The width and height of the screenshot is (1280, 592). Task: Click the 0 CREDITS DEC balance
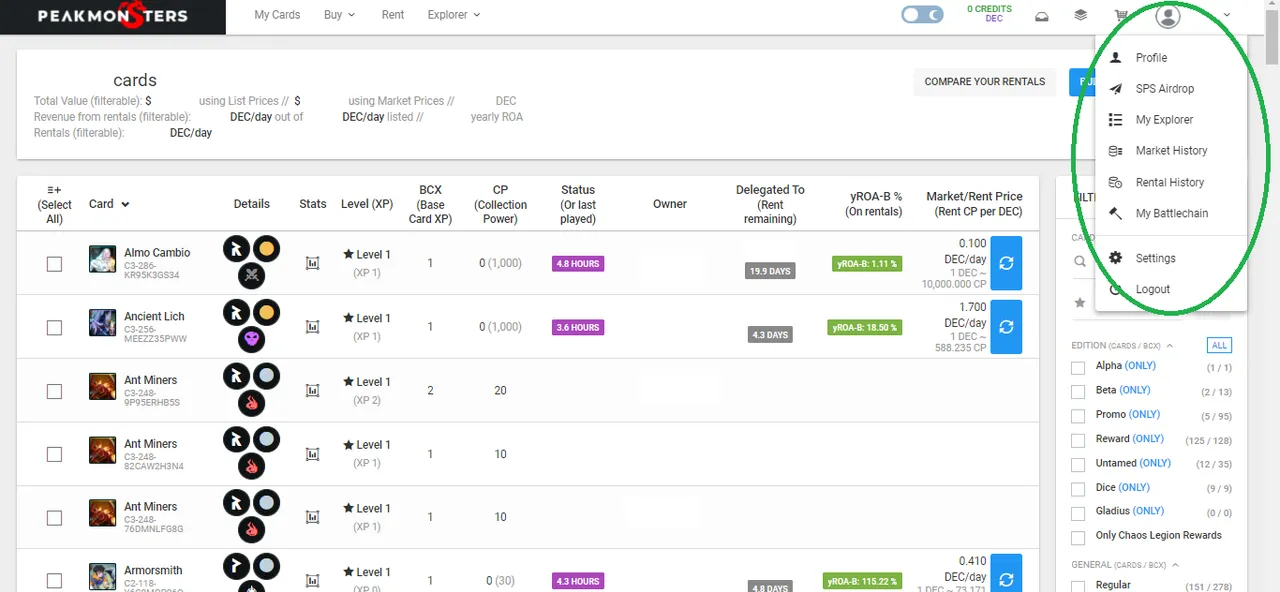tap(990, 13)
